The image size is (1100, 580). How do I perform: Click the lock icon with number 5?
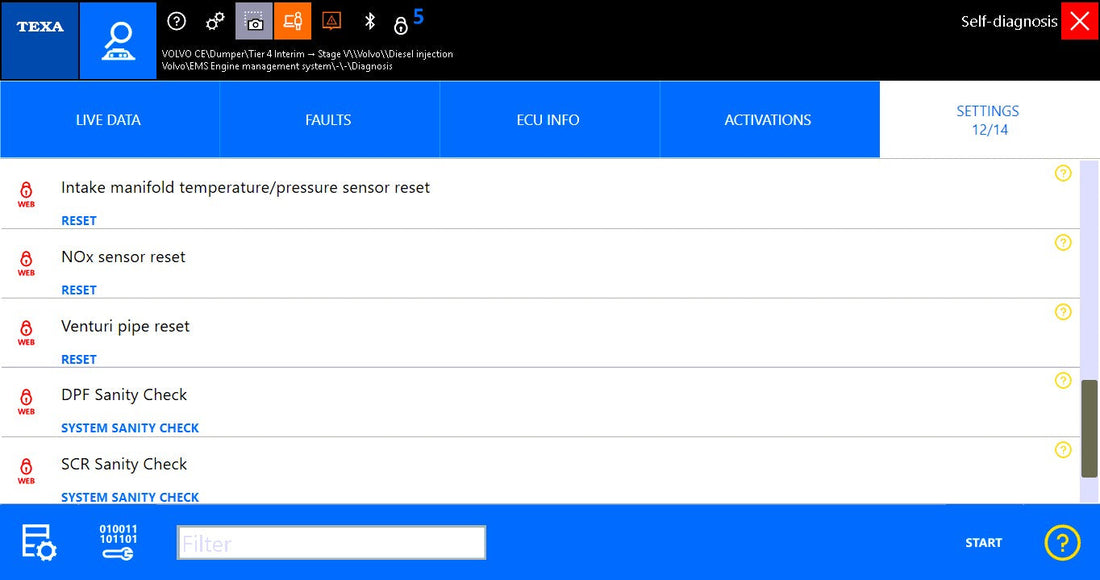click(408, 22)
